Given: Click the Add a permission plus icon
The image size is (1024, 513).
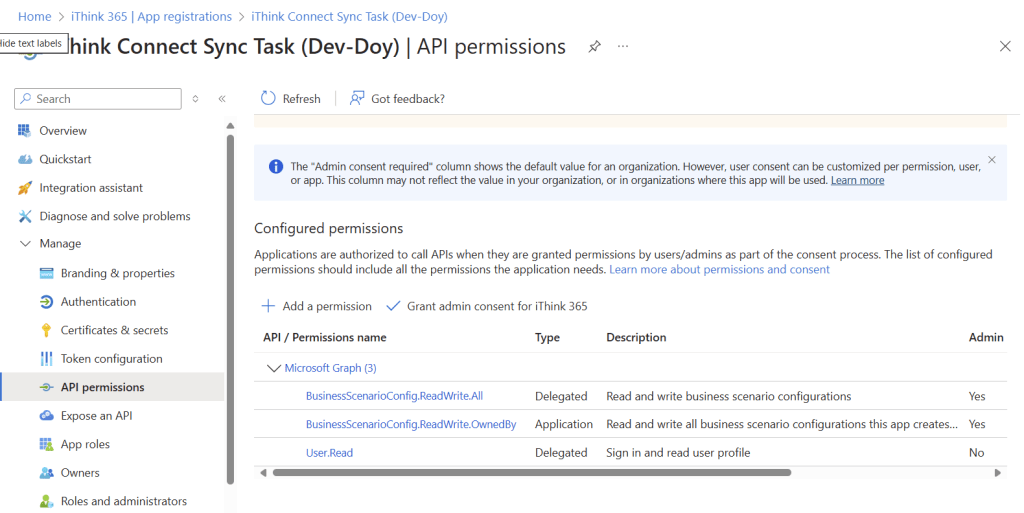Looking at the screenshot, I should pyautogui.click(x=268, y=306).
